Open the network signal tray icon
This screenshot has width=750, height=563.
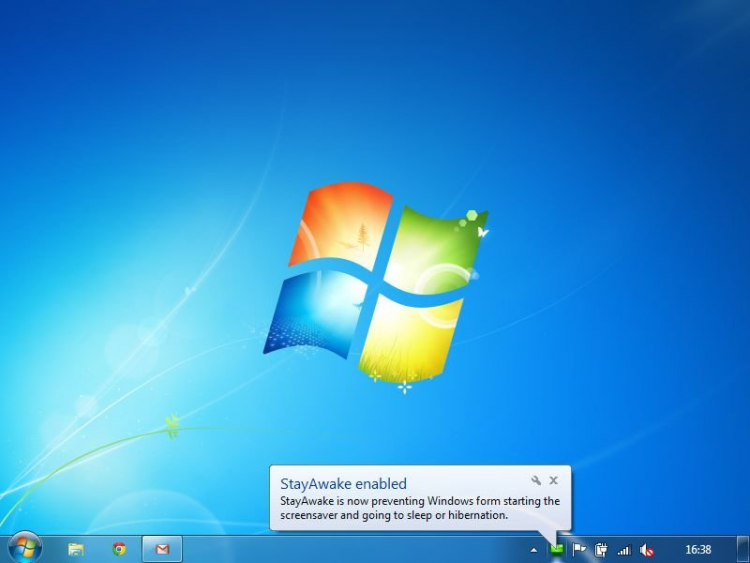point(624,550)
